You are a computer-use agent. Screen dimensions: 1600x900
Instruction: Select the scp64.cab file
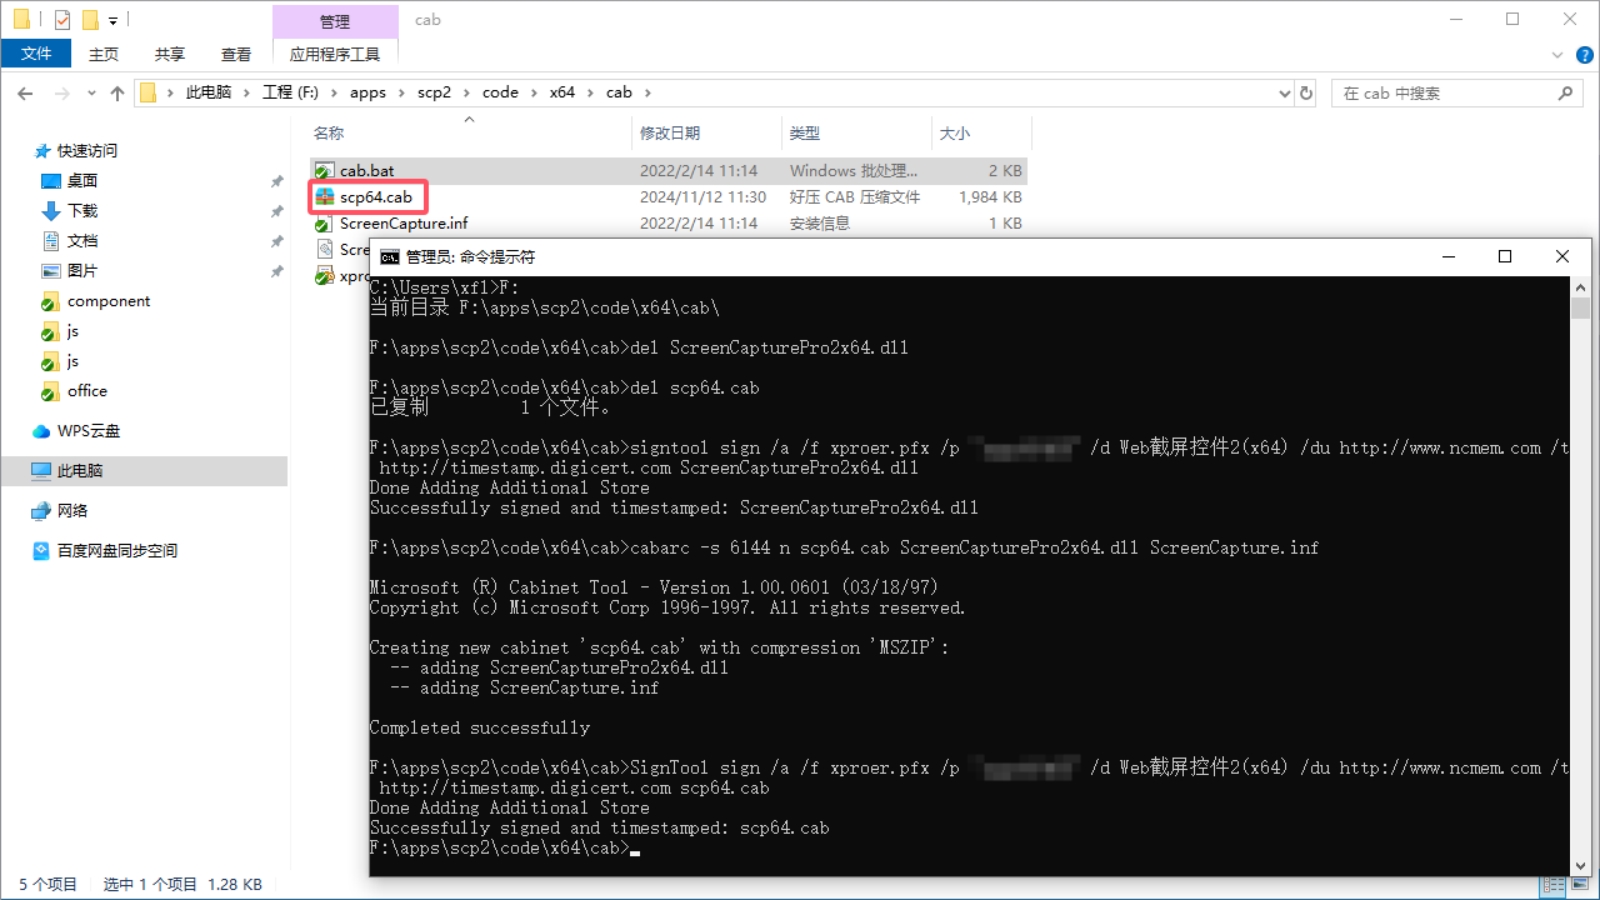tap(375, 197)
